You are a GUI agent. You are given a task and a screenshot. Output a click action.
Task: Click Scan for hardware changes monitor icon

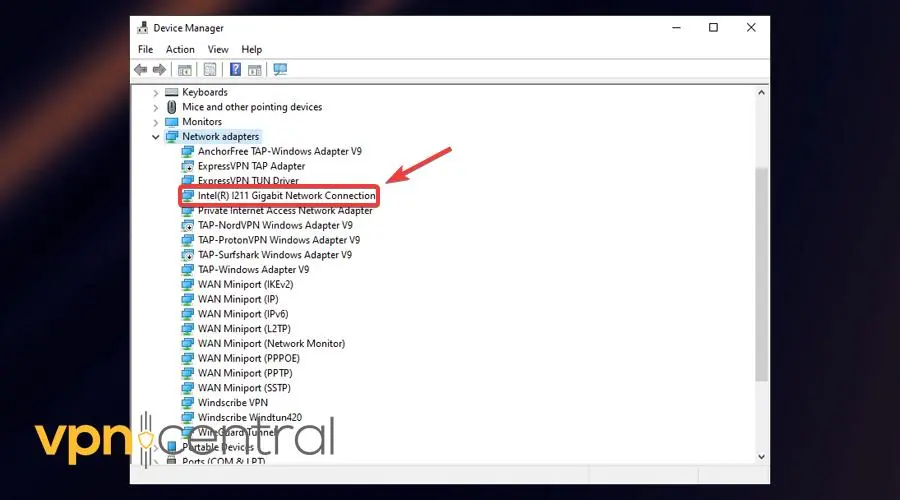click(x=280, y=70)
